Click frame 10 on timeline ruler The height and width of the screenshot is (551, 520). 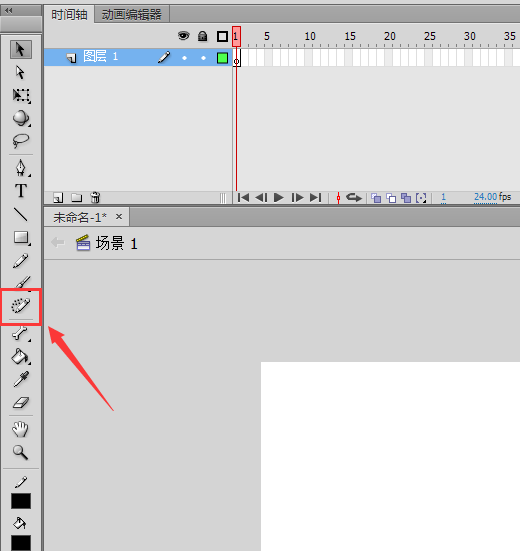pyautogui.click(x=310, y=36)
